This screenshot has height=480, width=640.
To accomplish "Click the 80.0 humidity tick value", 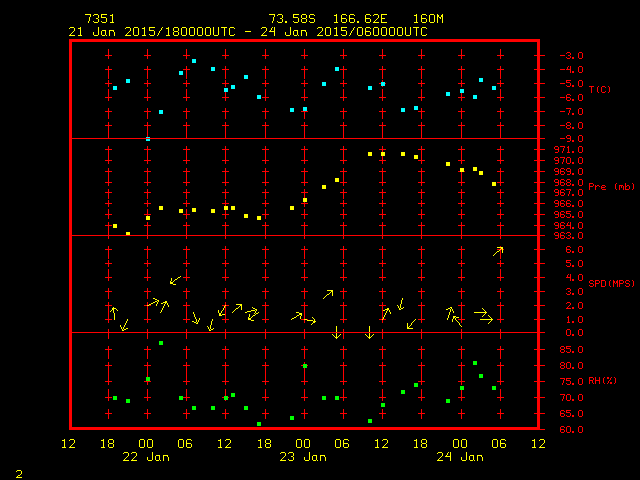I will [x=571, y=366].
